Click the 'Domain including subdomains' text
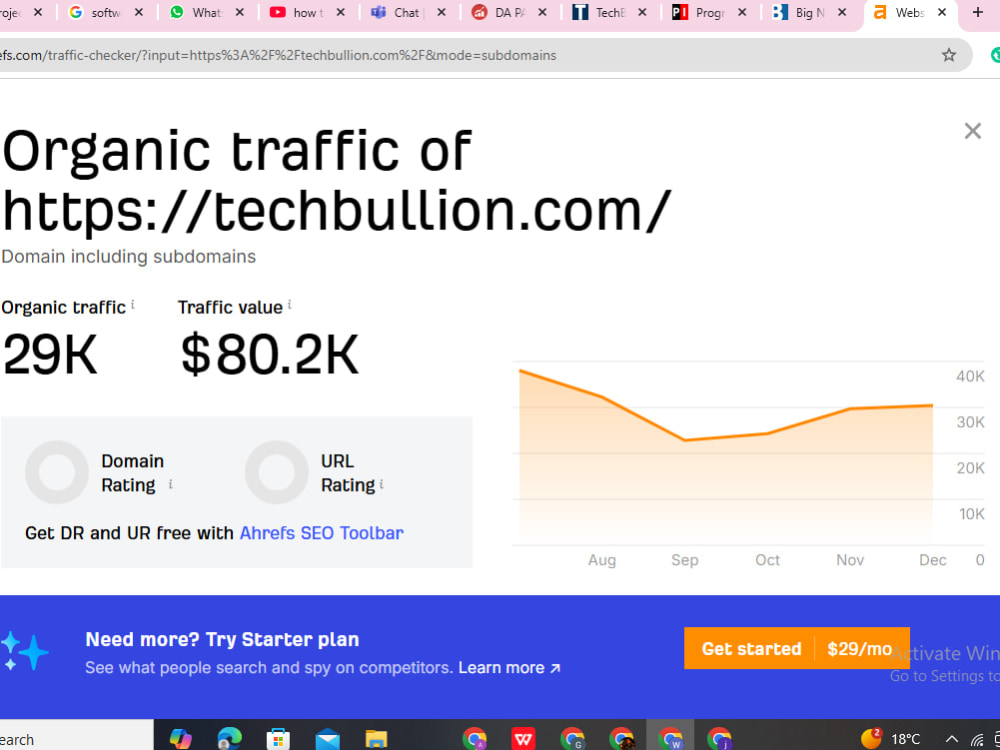Image resolution: width=1000 pixels, height=750 pixels. pyautogui.click(x=129, y=256)
